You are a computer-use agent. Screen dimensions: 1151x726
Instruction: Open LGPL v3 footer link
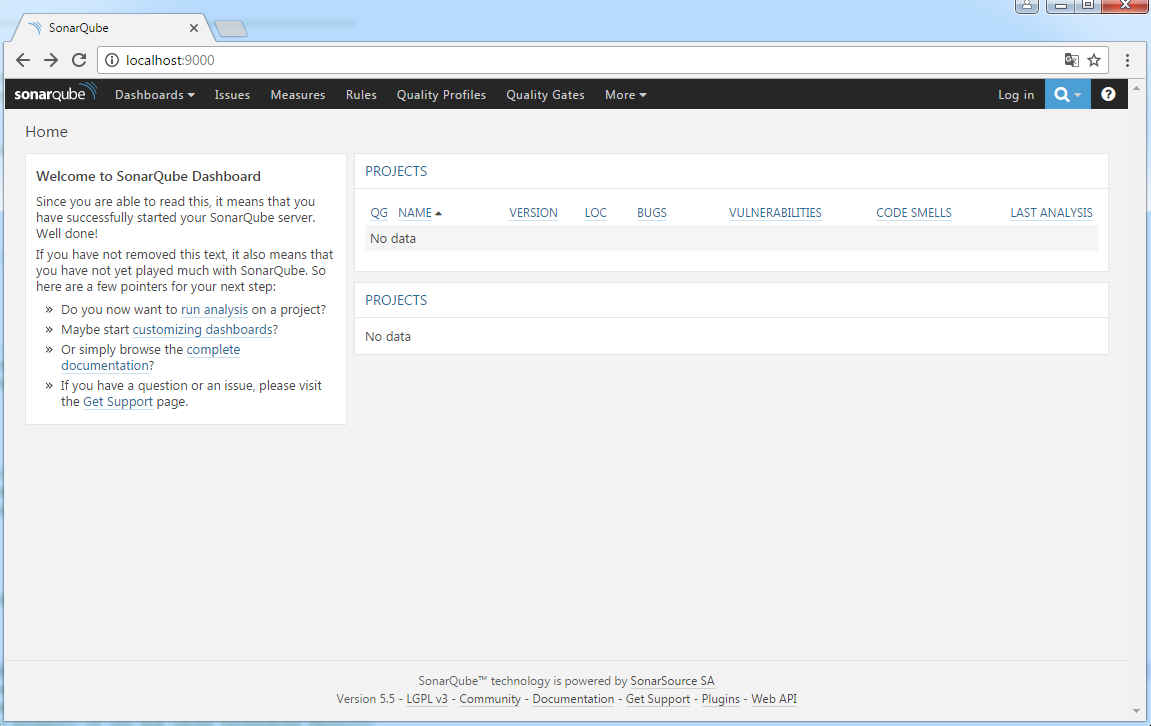[427, 699]
